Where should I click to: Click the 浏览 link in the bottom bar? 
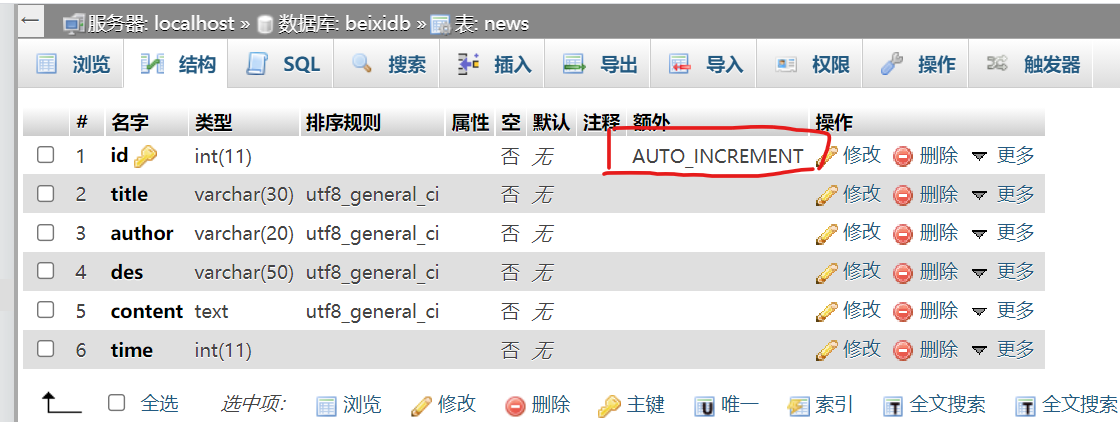tap(361, 405)
